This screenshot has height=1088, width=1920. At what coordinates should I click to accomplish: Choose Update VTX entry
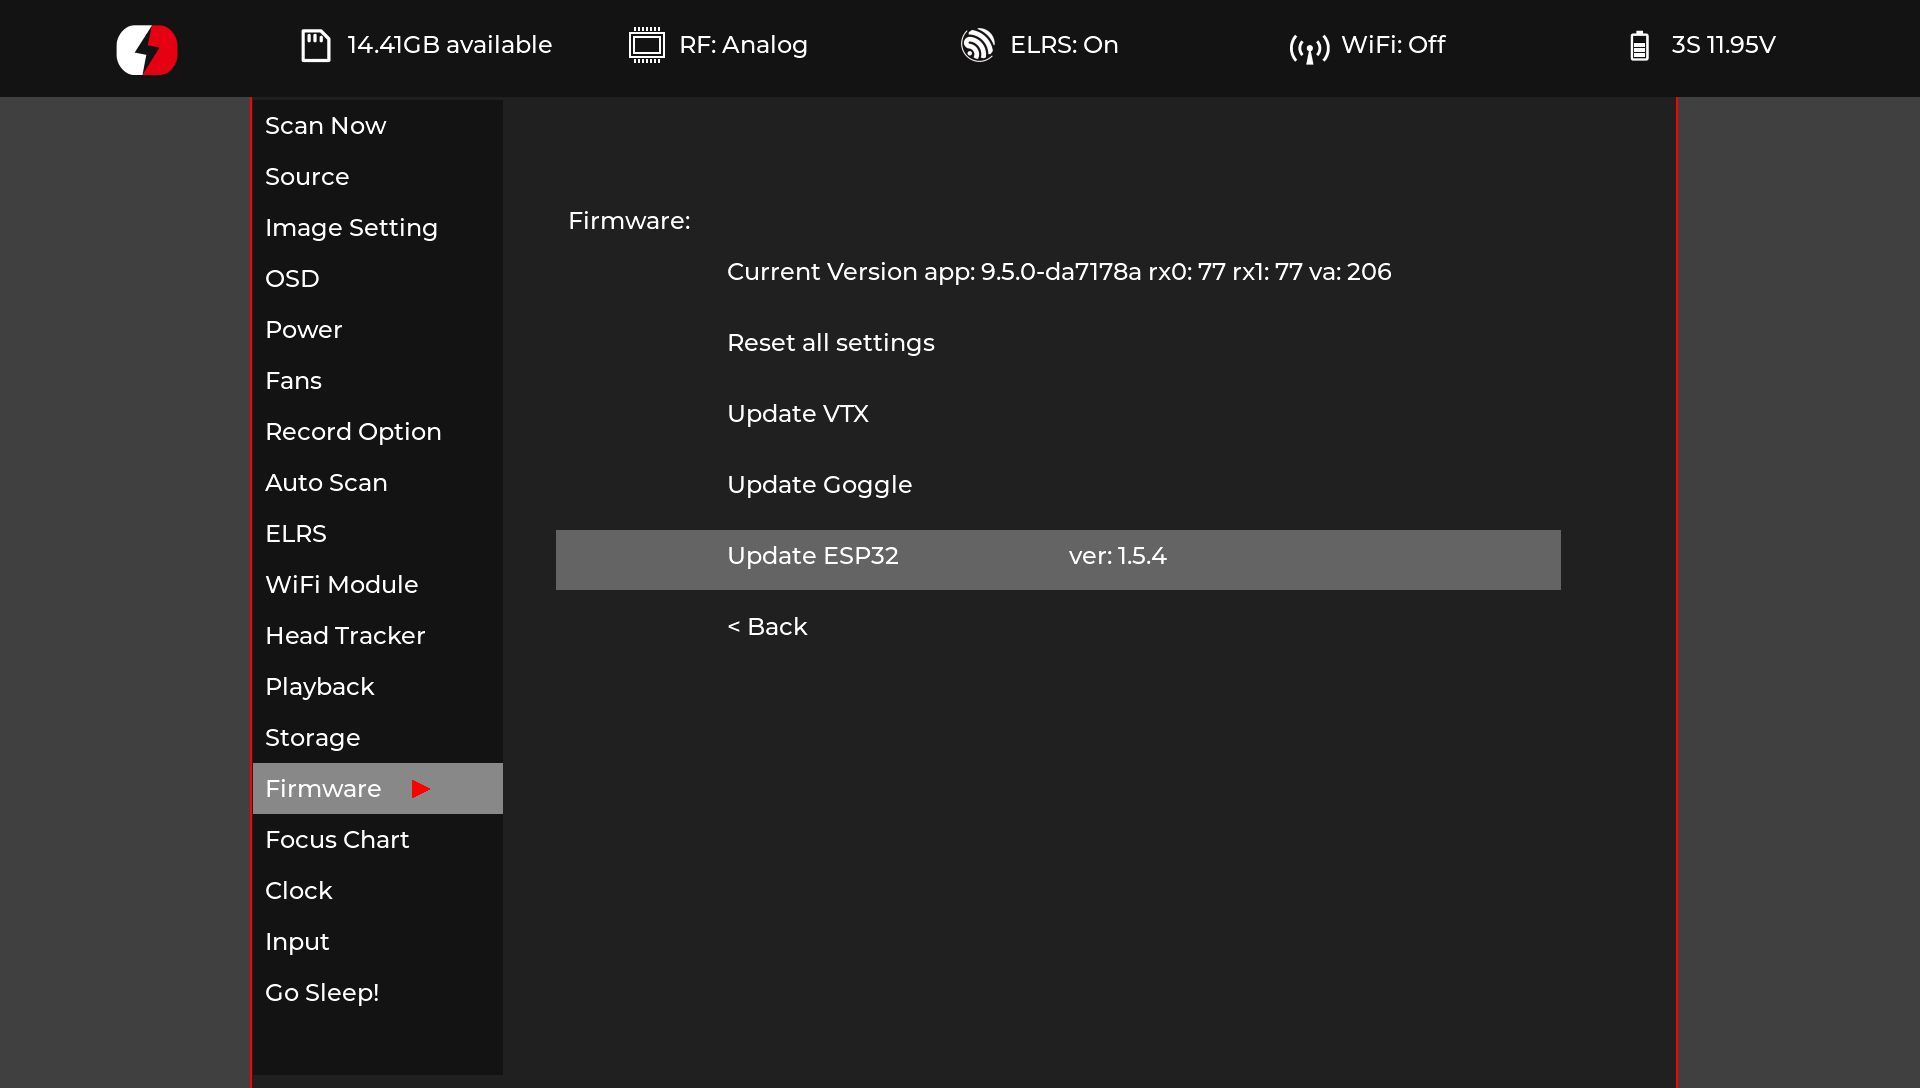point(797,414)
